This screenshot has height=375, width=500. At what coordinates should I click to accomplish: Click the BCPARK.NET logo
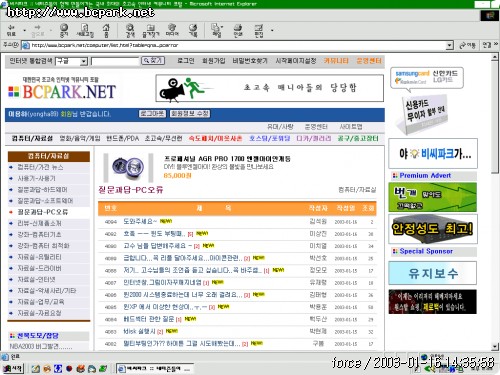[x=62, y=92]
